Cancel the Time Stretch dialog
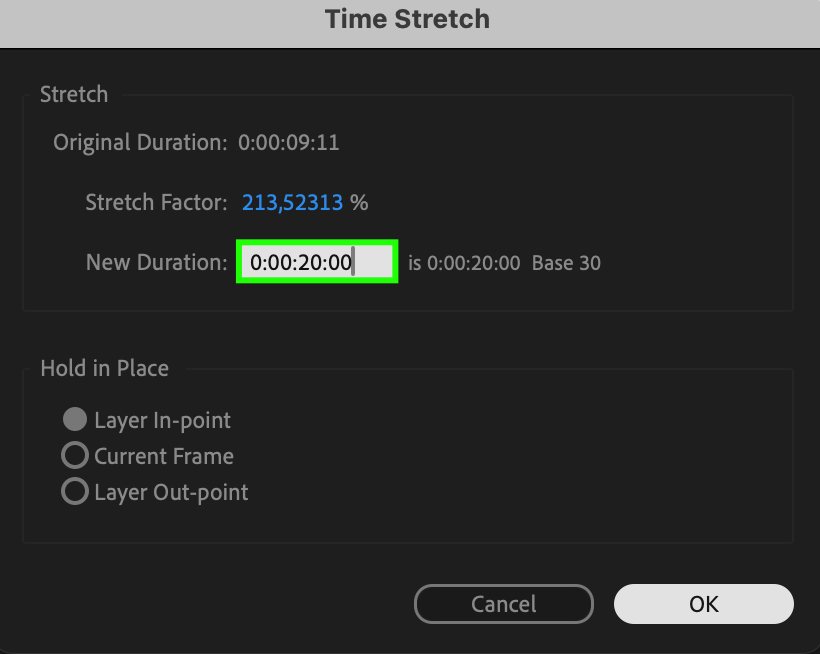 tap(503, 604)
